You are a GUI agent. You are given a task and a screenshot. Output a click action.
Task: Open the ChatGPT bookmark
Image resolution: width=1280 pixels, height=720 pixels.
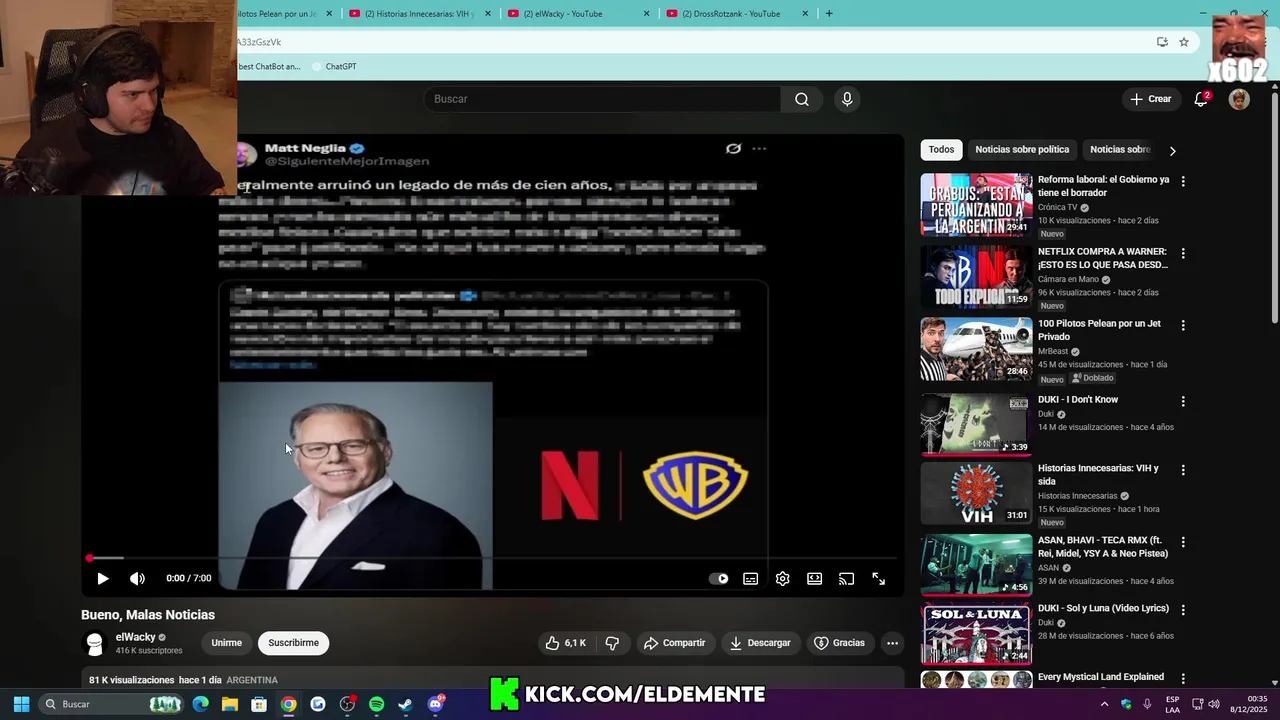tap(334, 67)
